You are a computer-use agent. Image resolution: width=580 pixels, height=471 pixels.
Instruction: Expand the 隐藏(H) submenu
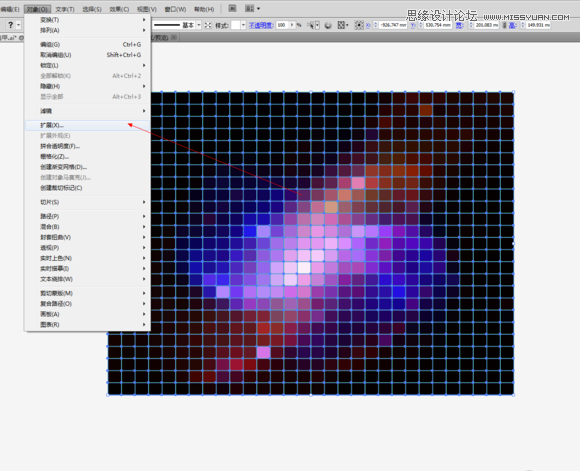tap(87, 86)
